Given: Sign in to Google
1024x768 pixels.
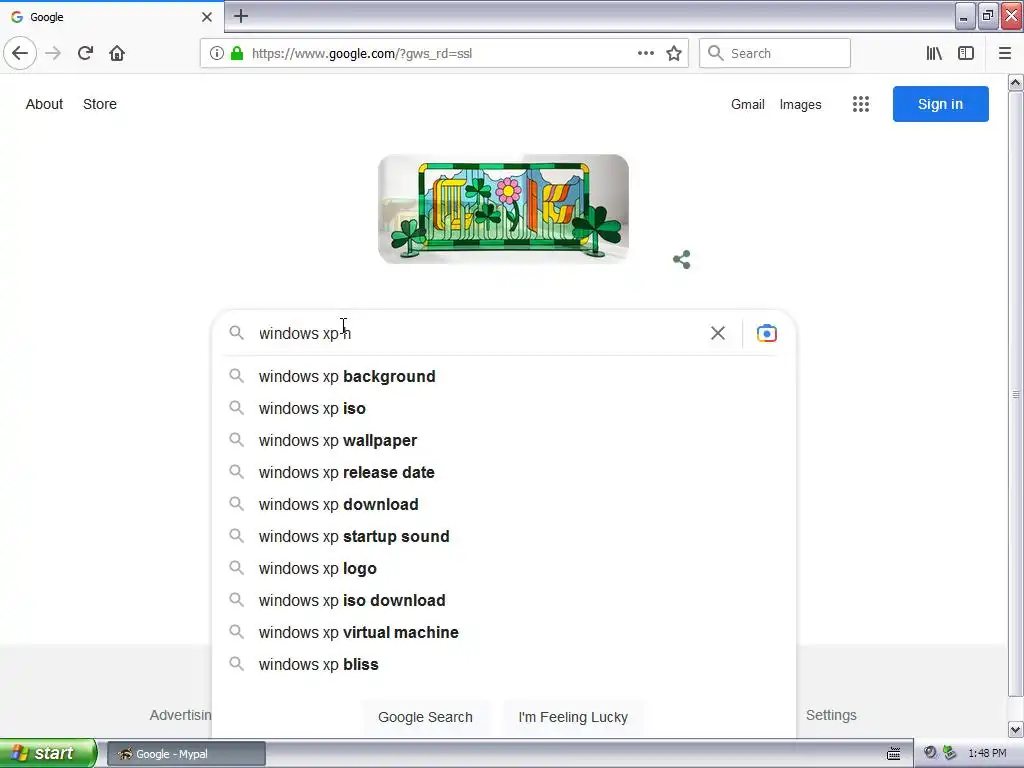Looking at the screenshot, I should [940, 104].
